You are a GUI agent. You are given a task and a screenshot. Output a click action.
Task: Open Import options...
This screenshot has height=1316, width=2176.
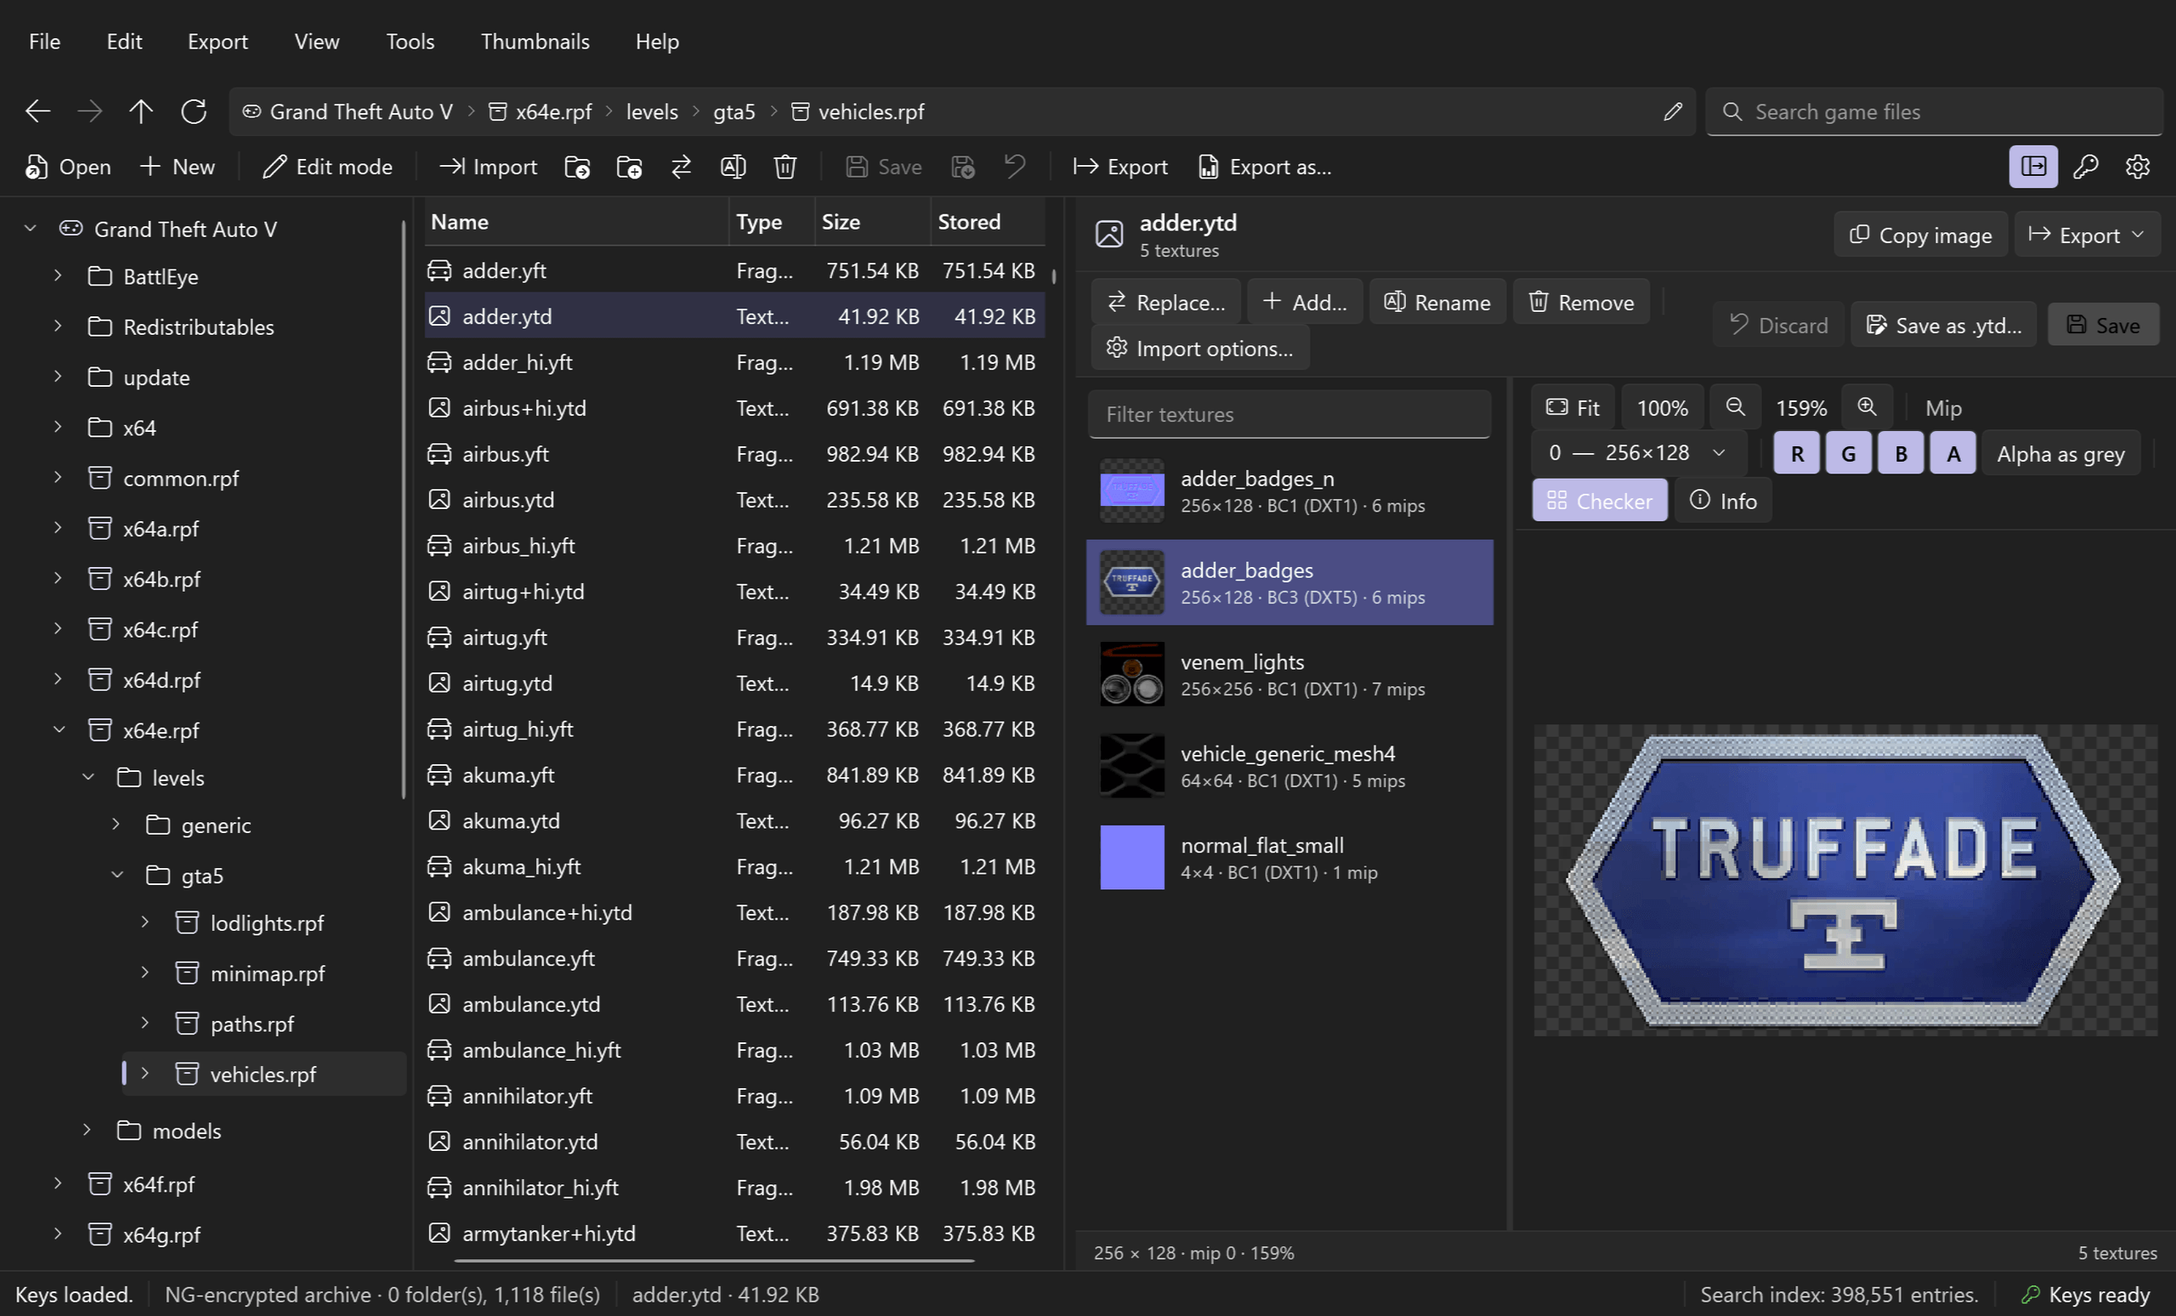[1200, 348]
